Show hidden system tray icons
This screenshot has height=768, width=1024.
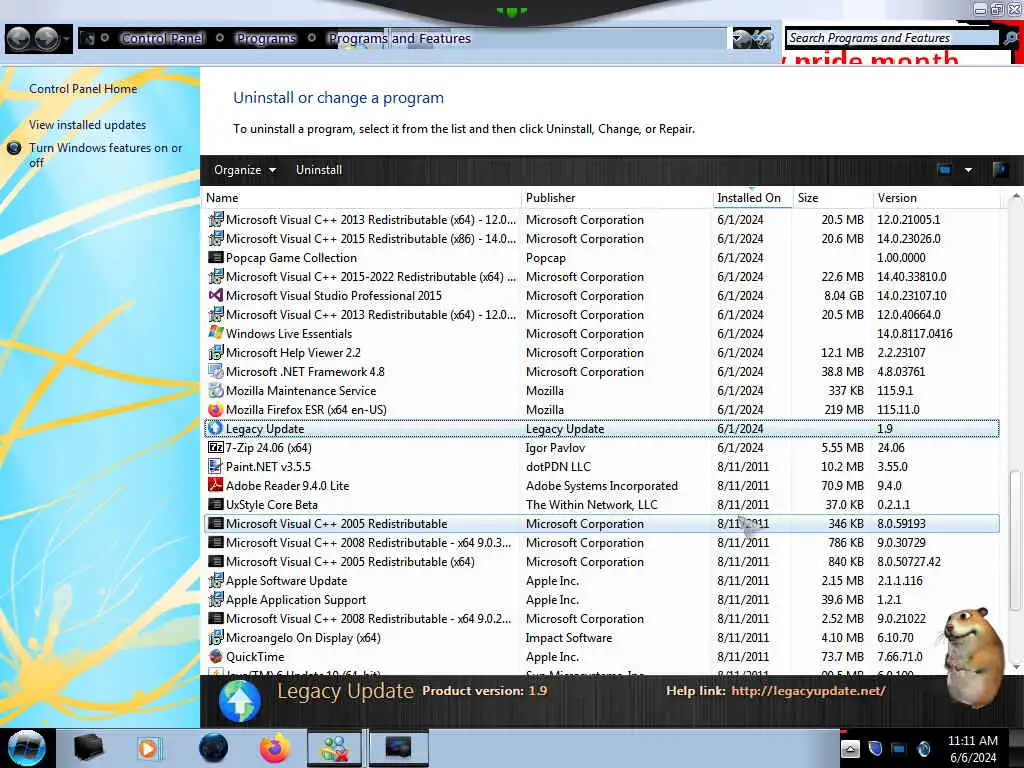coord(850,748)
